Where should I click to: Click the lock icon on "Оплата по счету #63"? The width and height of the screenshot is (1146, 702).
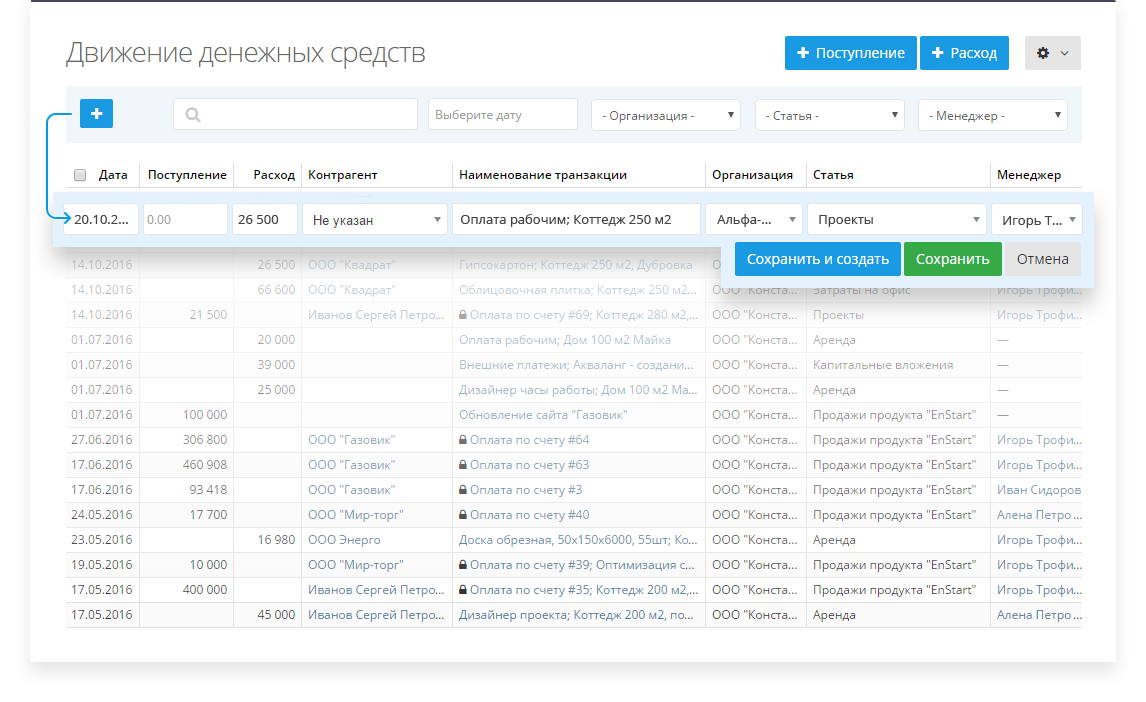click(x=463, y=464)
